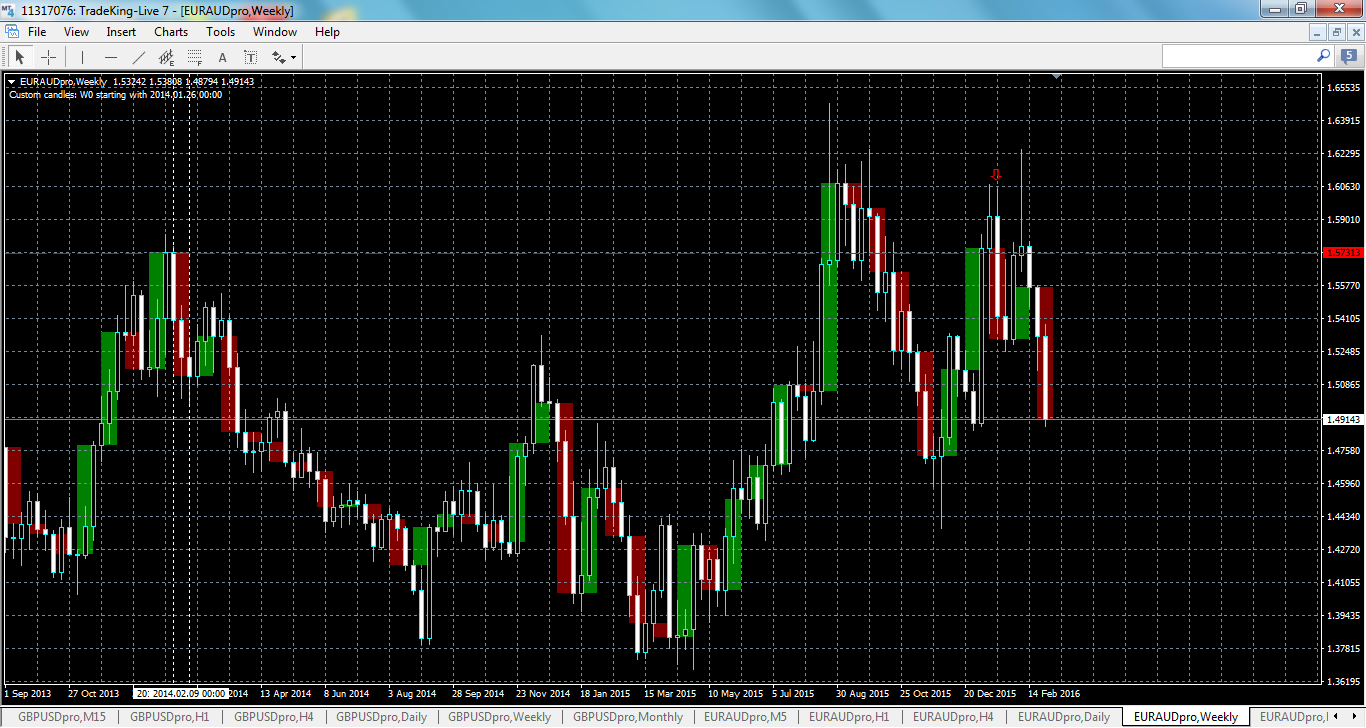Choose the Vertical Line drawing tool
The width and height of the screenshot is (1366, 728).
click(82, 57)
